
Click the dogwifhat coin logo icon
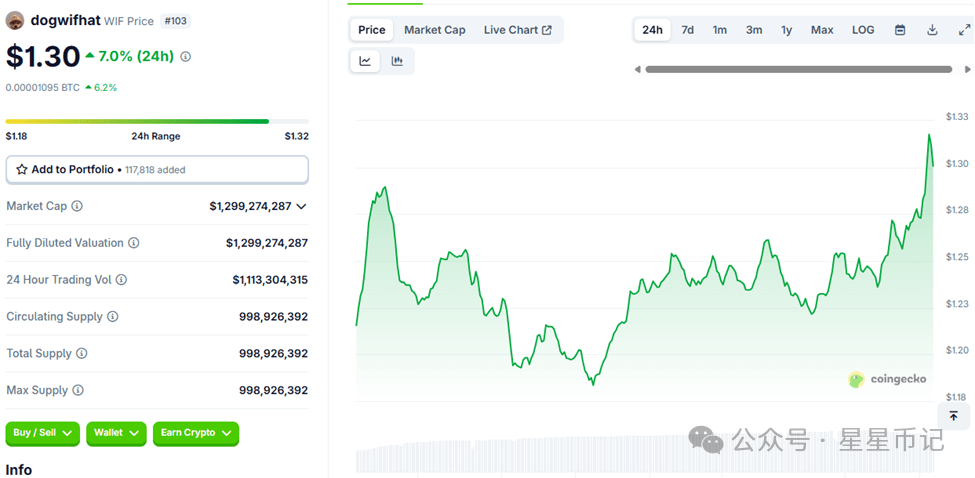[x=15, y=21]
